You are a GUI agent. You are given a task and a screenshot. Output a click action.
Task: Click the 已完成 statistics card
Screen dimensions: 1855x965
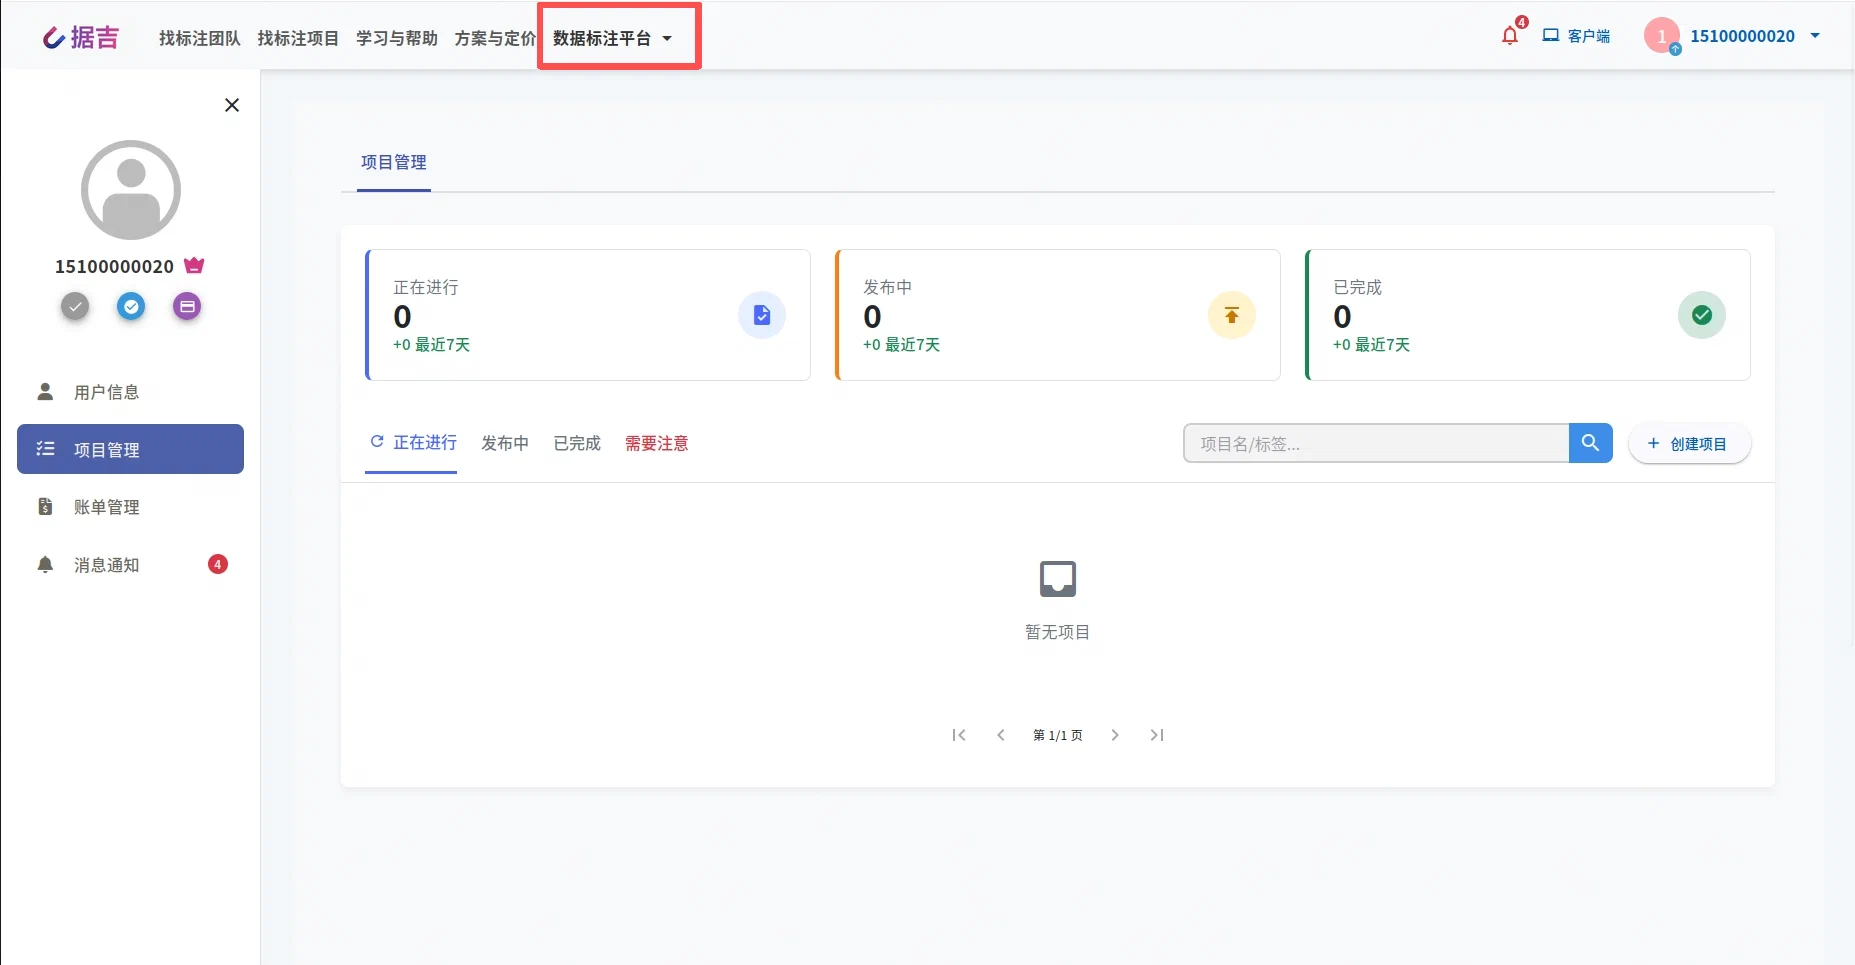(1528, 315)
